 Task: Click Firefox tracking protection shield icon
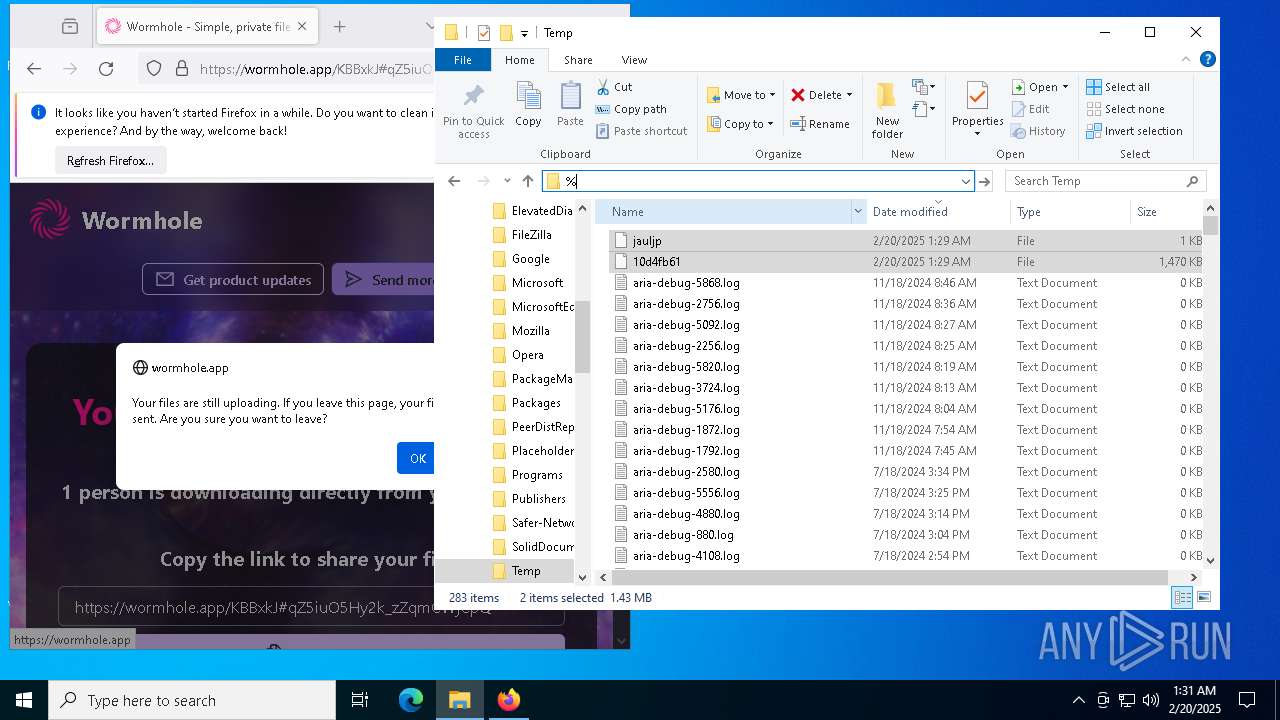point(154,69)
